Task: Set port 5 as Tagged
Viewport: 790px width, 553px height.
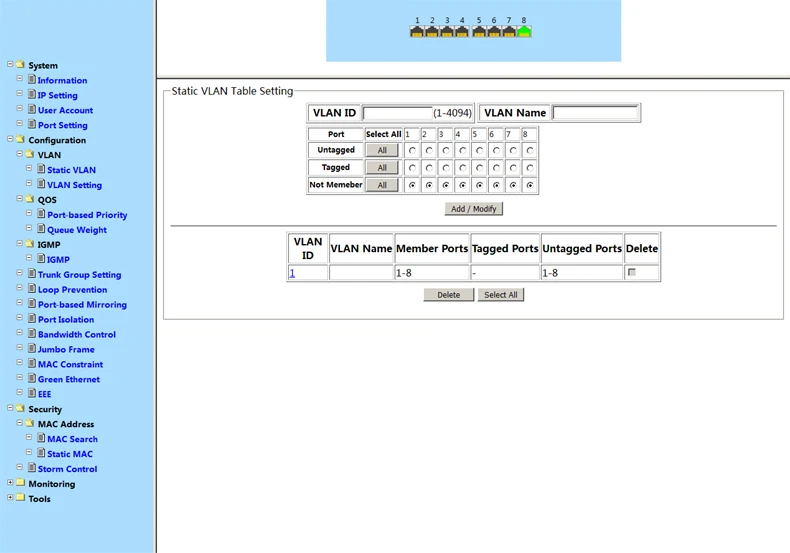Action: [479, 168]
